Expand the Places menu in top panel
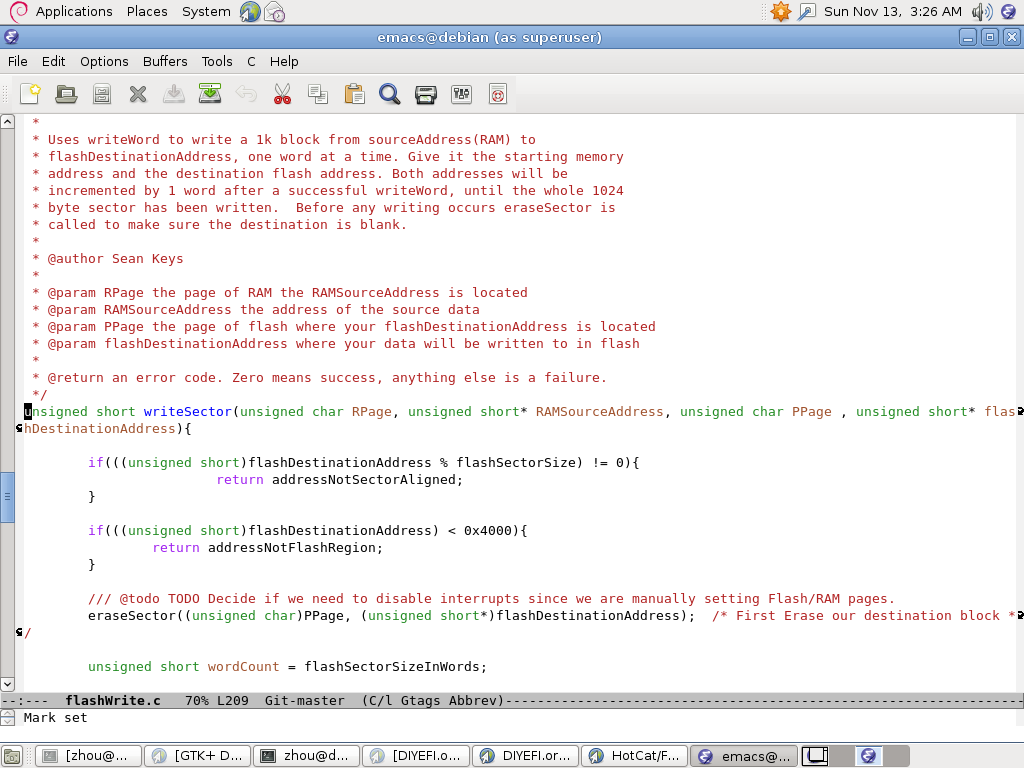 point(147,12)
